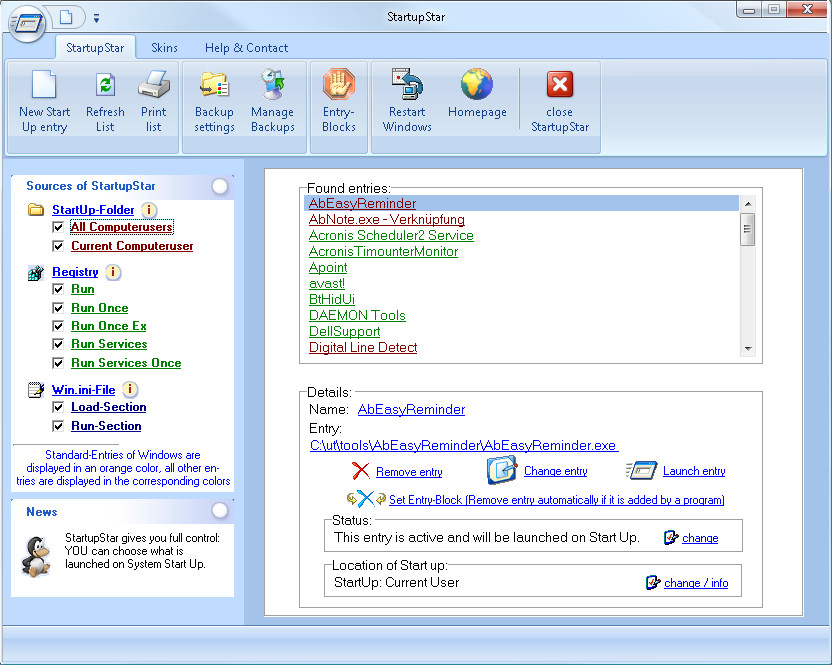This screenshot has width=832, height=665.
Task: Click the Registry cube icon
Action: 36,273
